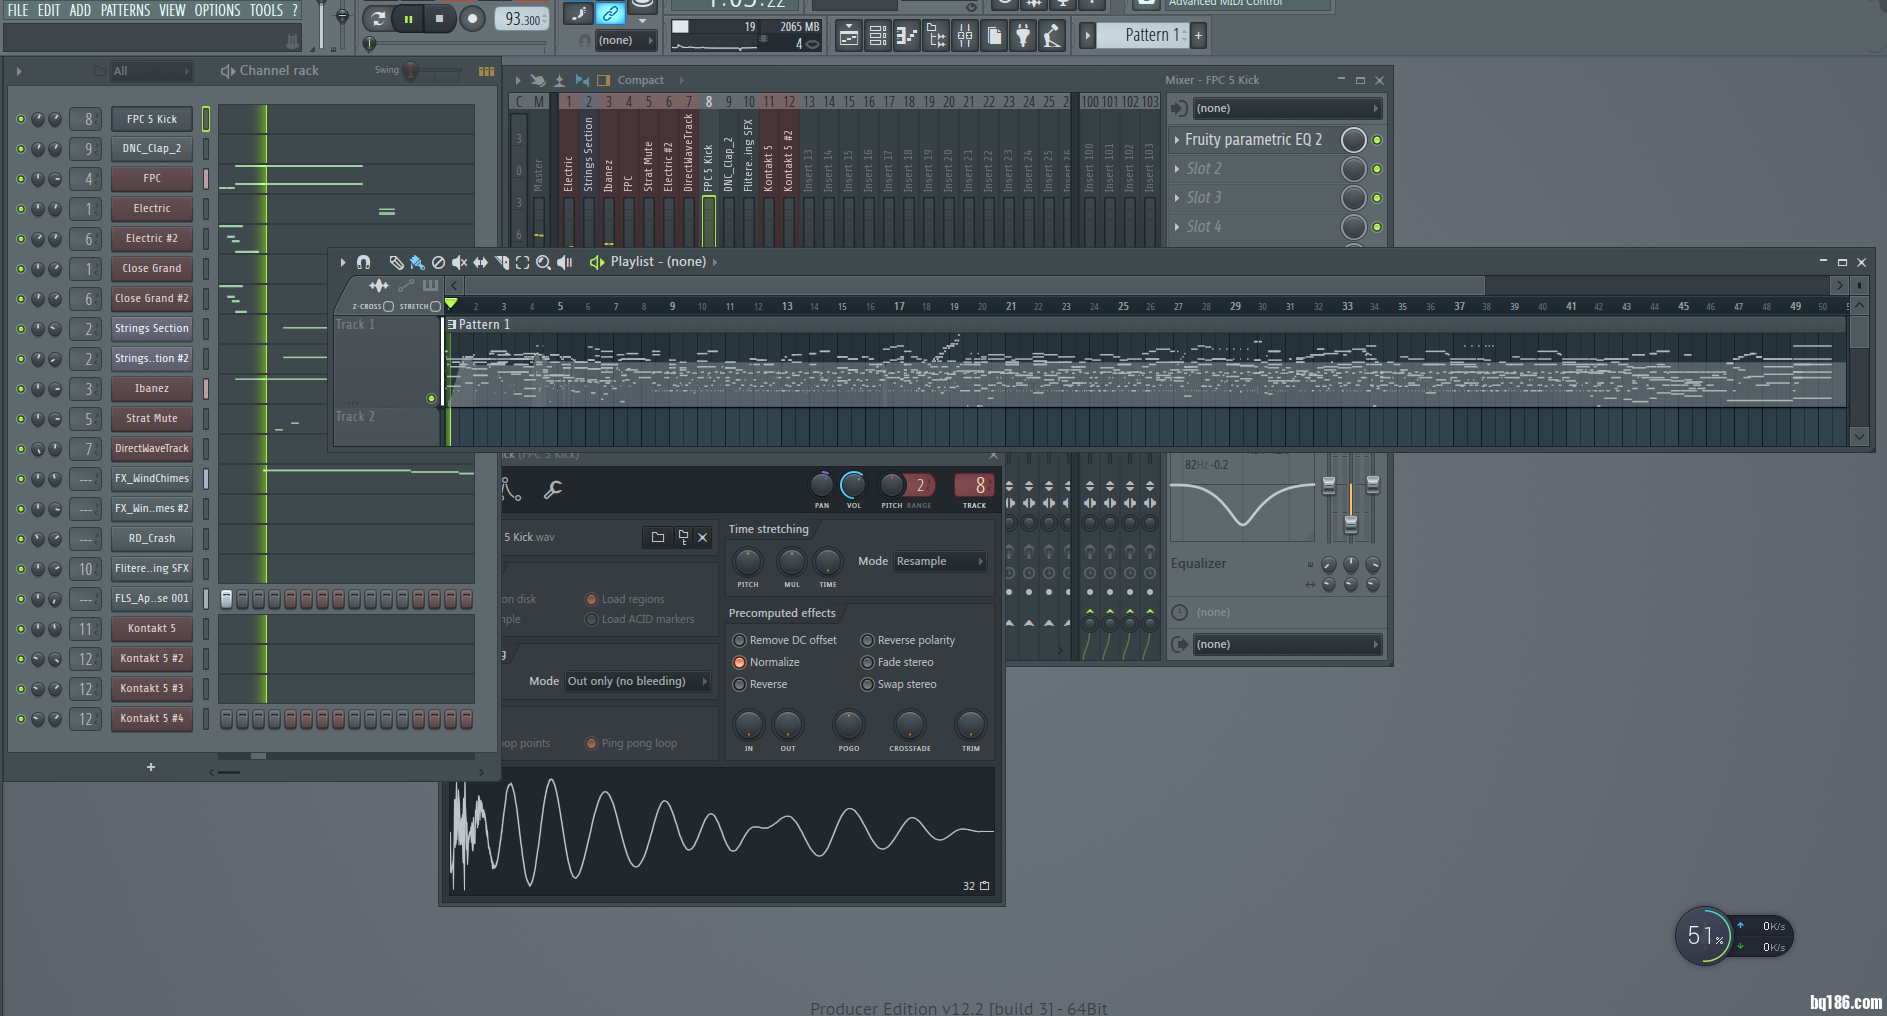Expand the Slot 2 effect arrow
The width and height of the screenshot is (1887, 1016).
click(x=1177, y=169)
